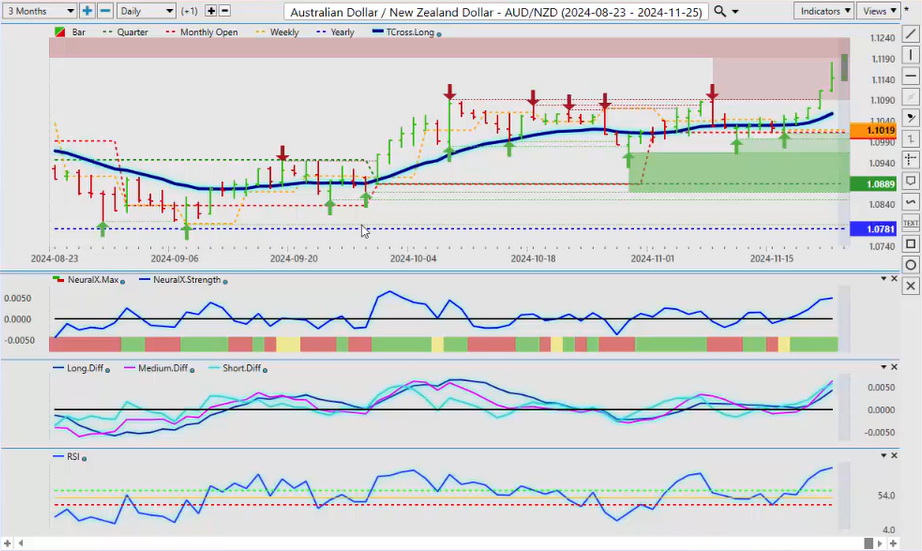This screenshot has width=922, height=551.
Task: Increase the time range with blue plus
Action: click(x=87, y=11)
